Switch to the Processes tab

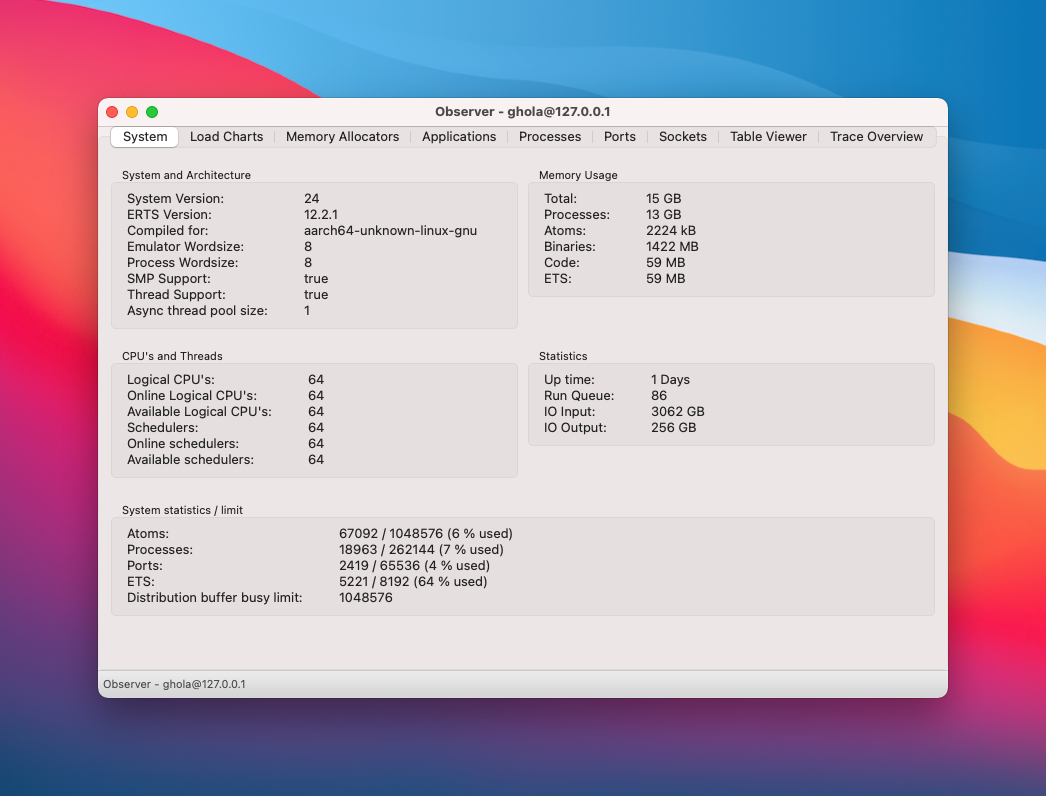pos(549,137)
